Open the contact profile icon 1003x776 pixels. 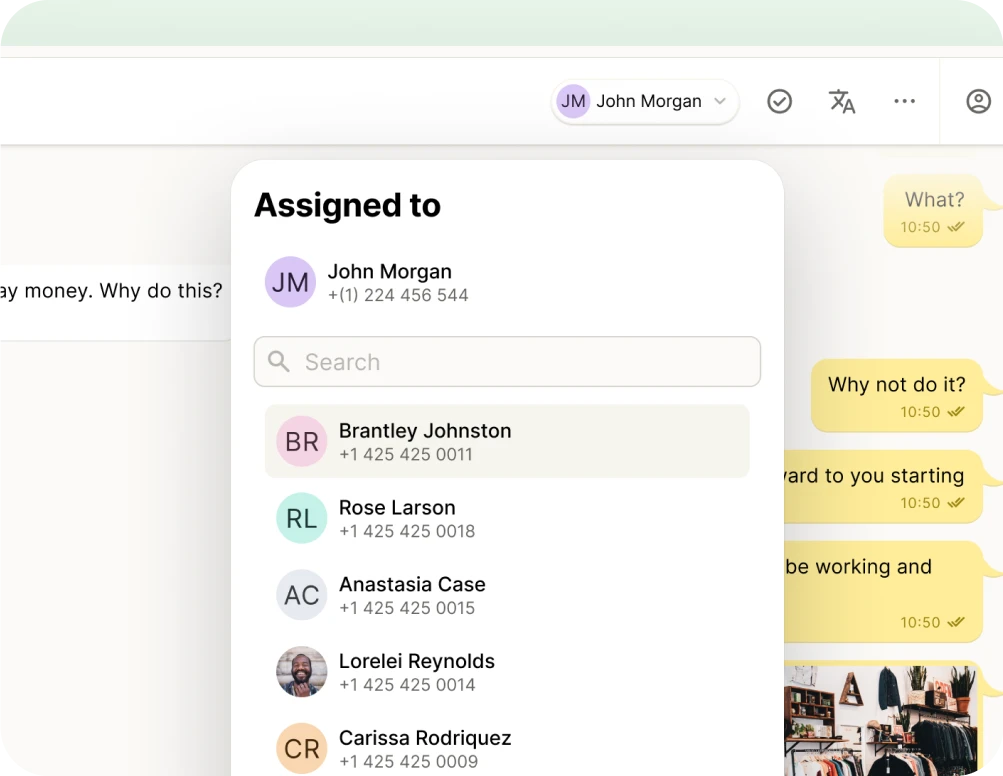pyautogui.click(x=978, y=101)
